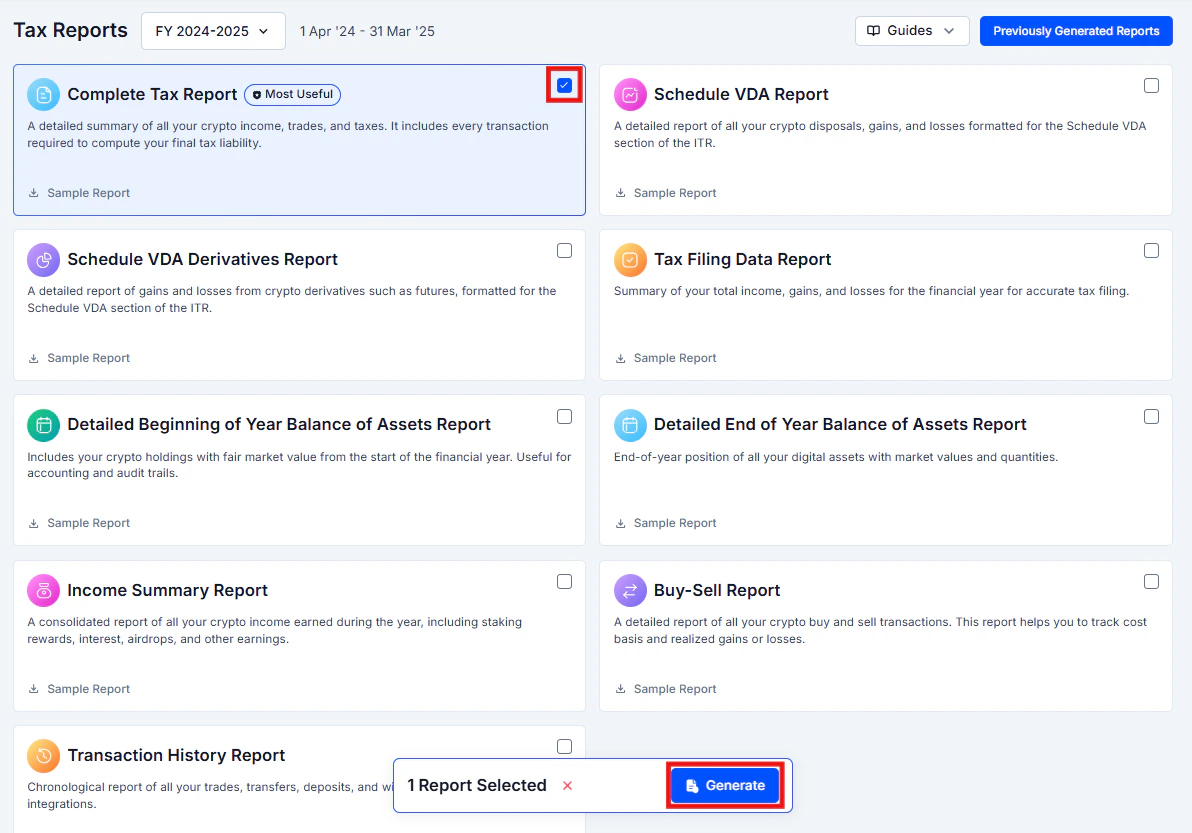Click the Schedule VDA Report pink icon
The image size is (1192, 833).
pos(630,94)
